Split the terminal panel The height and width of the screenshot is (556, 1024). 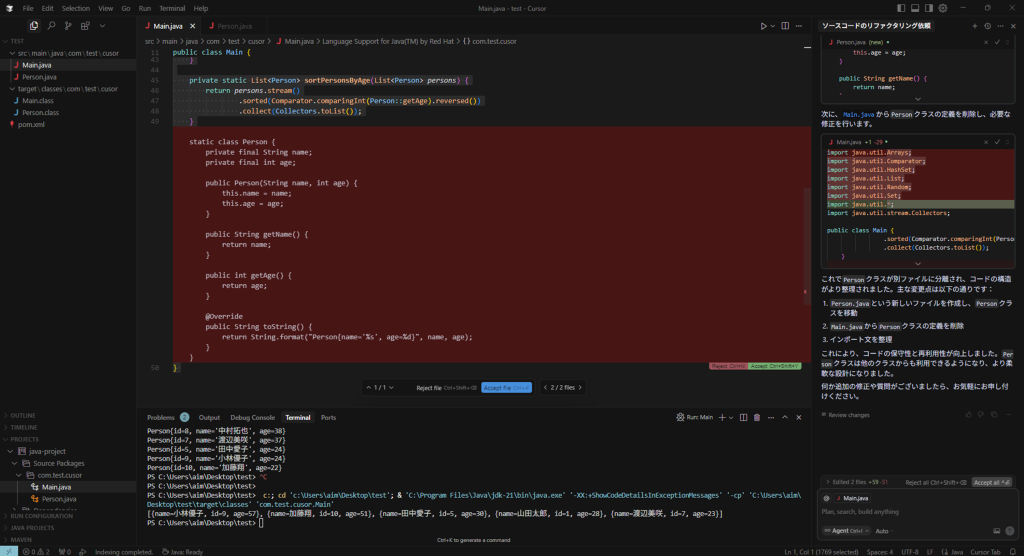tap(743, 417)
